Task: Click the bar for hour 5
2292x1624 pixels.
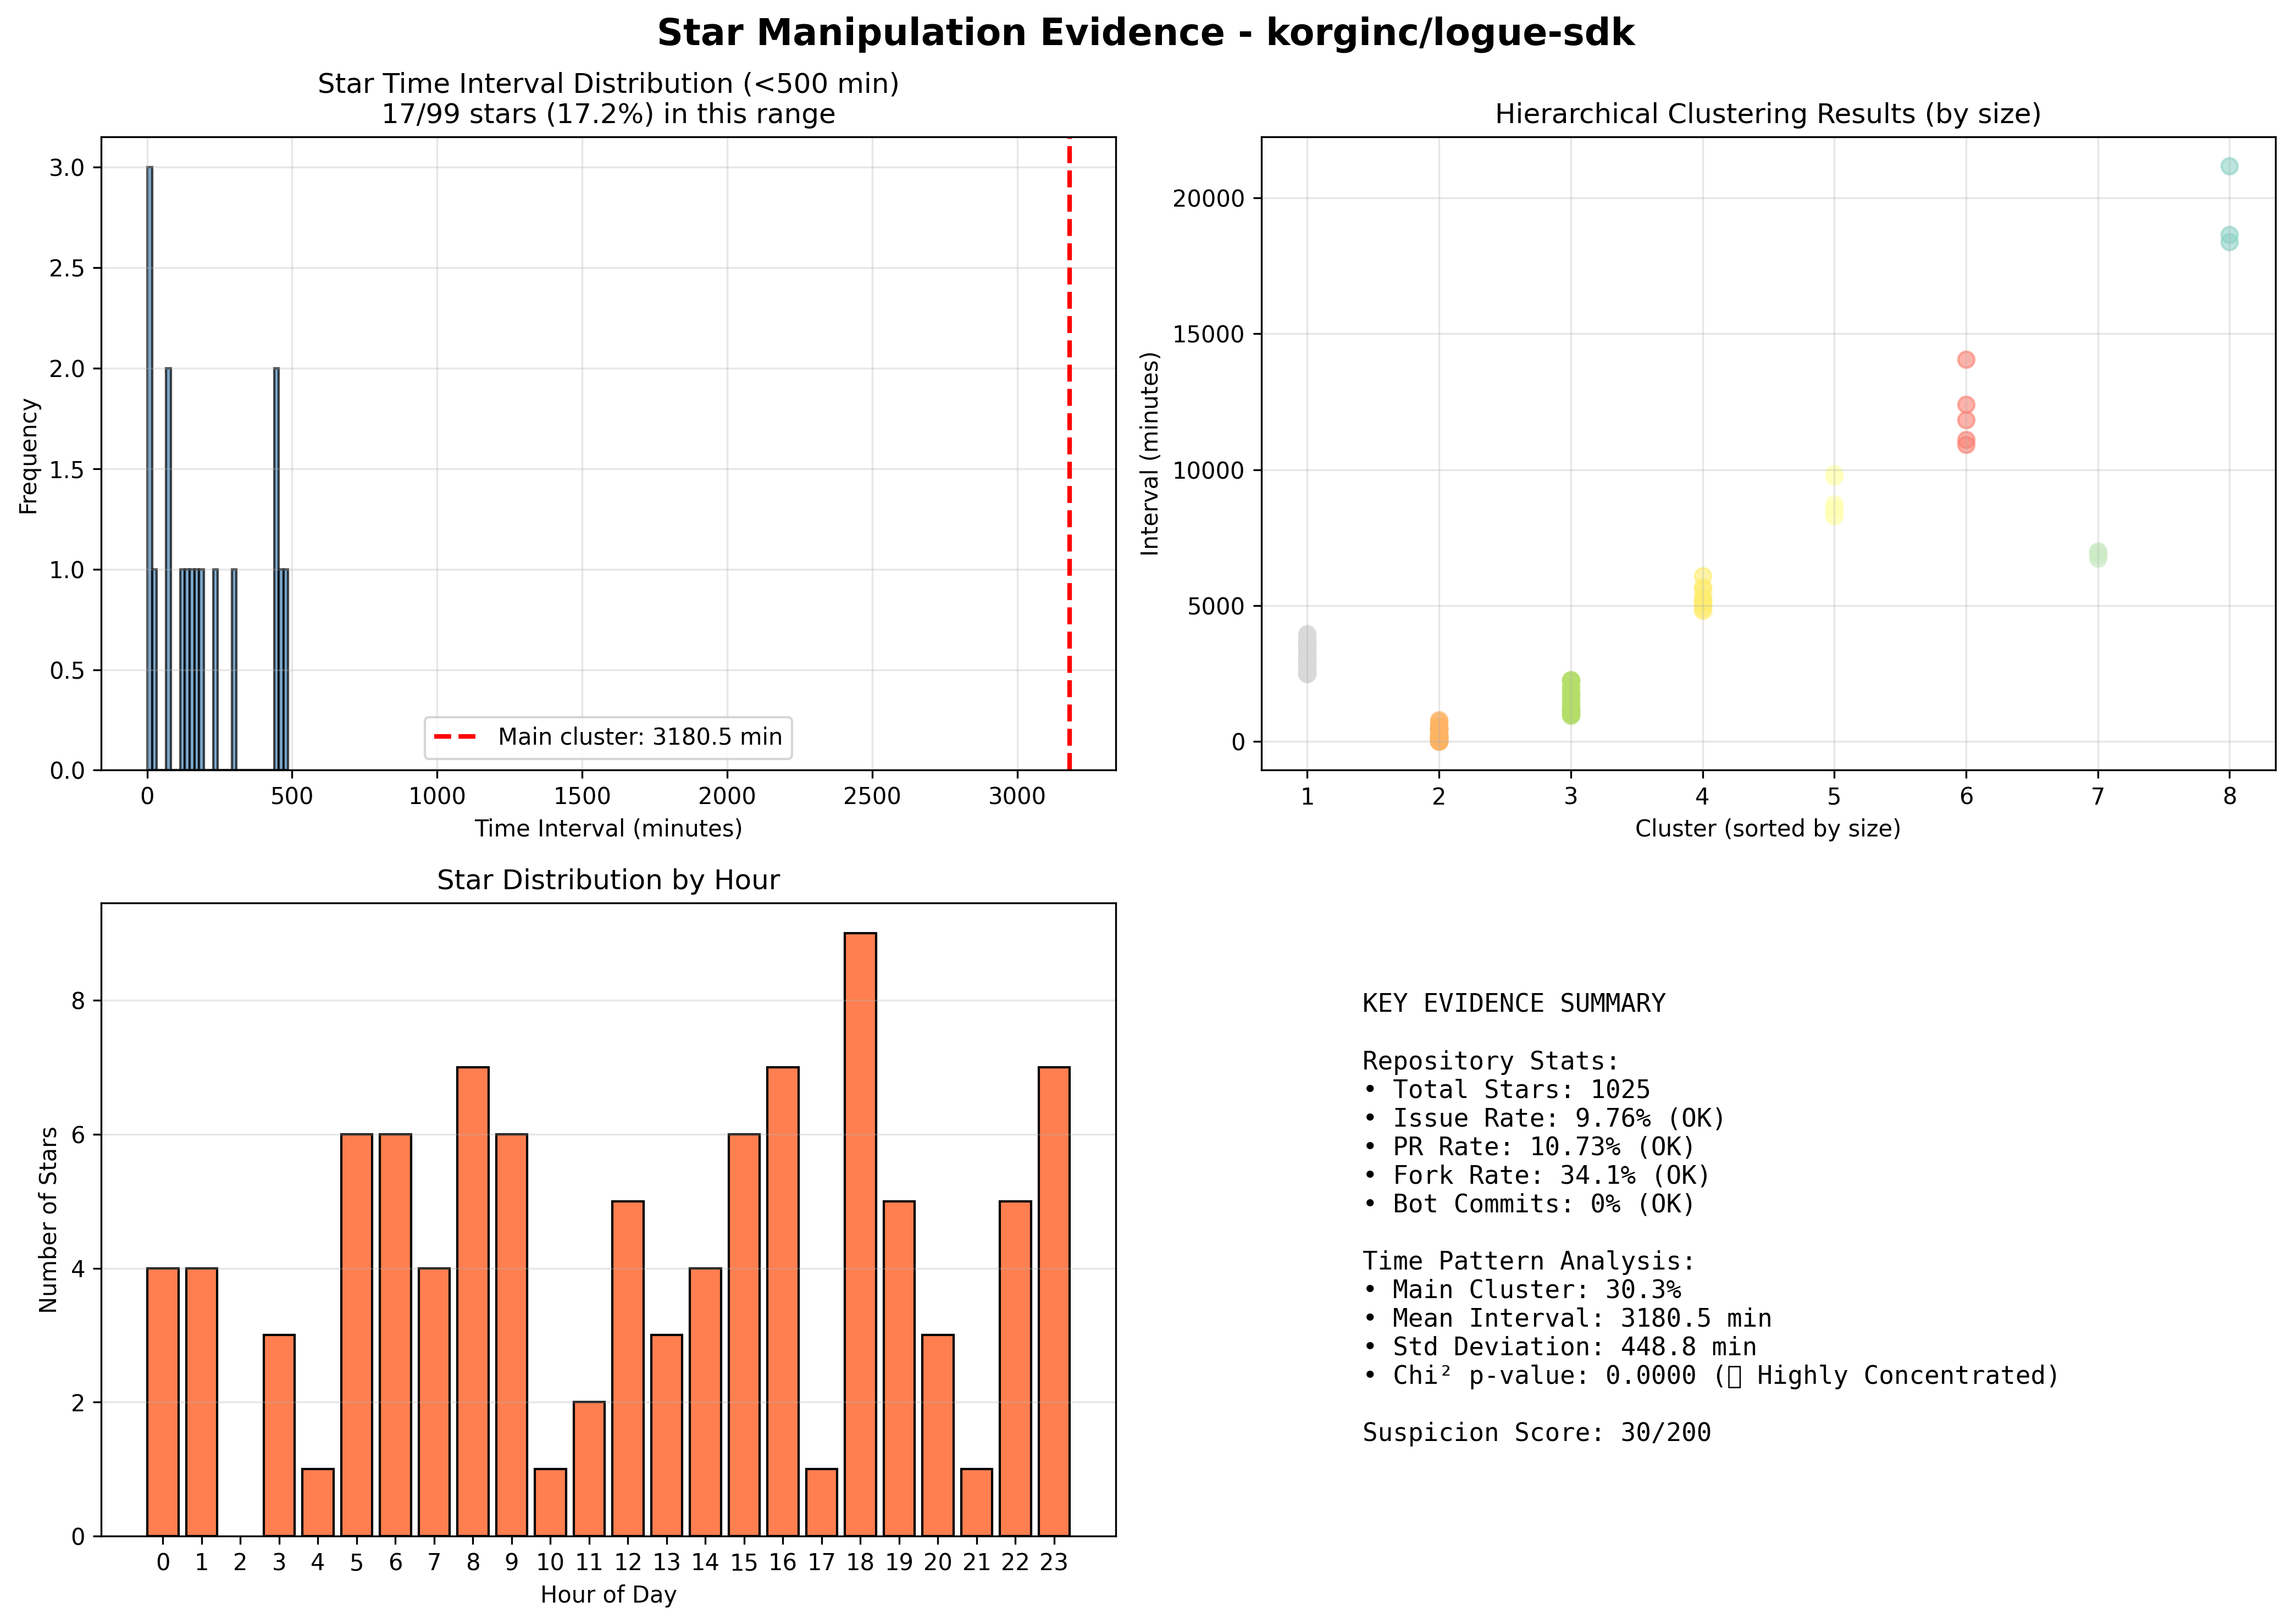Action: click(357, 1335)
